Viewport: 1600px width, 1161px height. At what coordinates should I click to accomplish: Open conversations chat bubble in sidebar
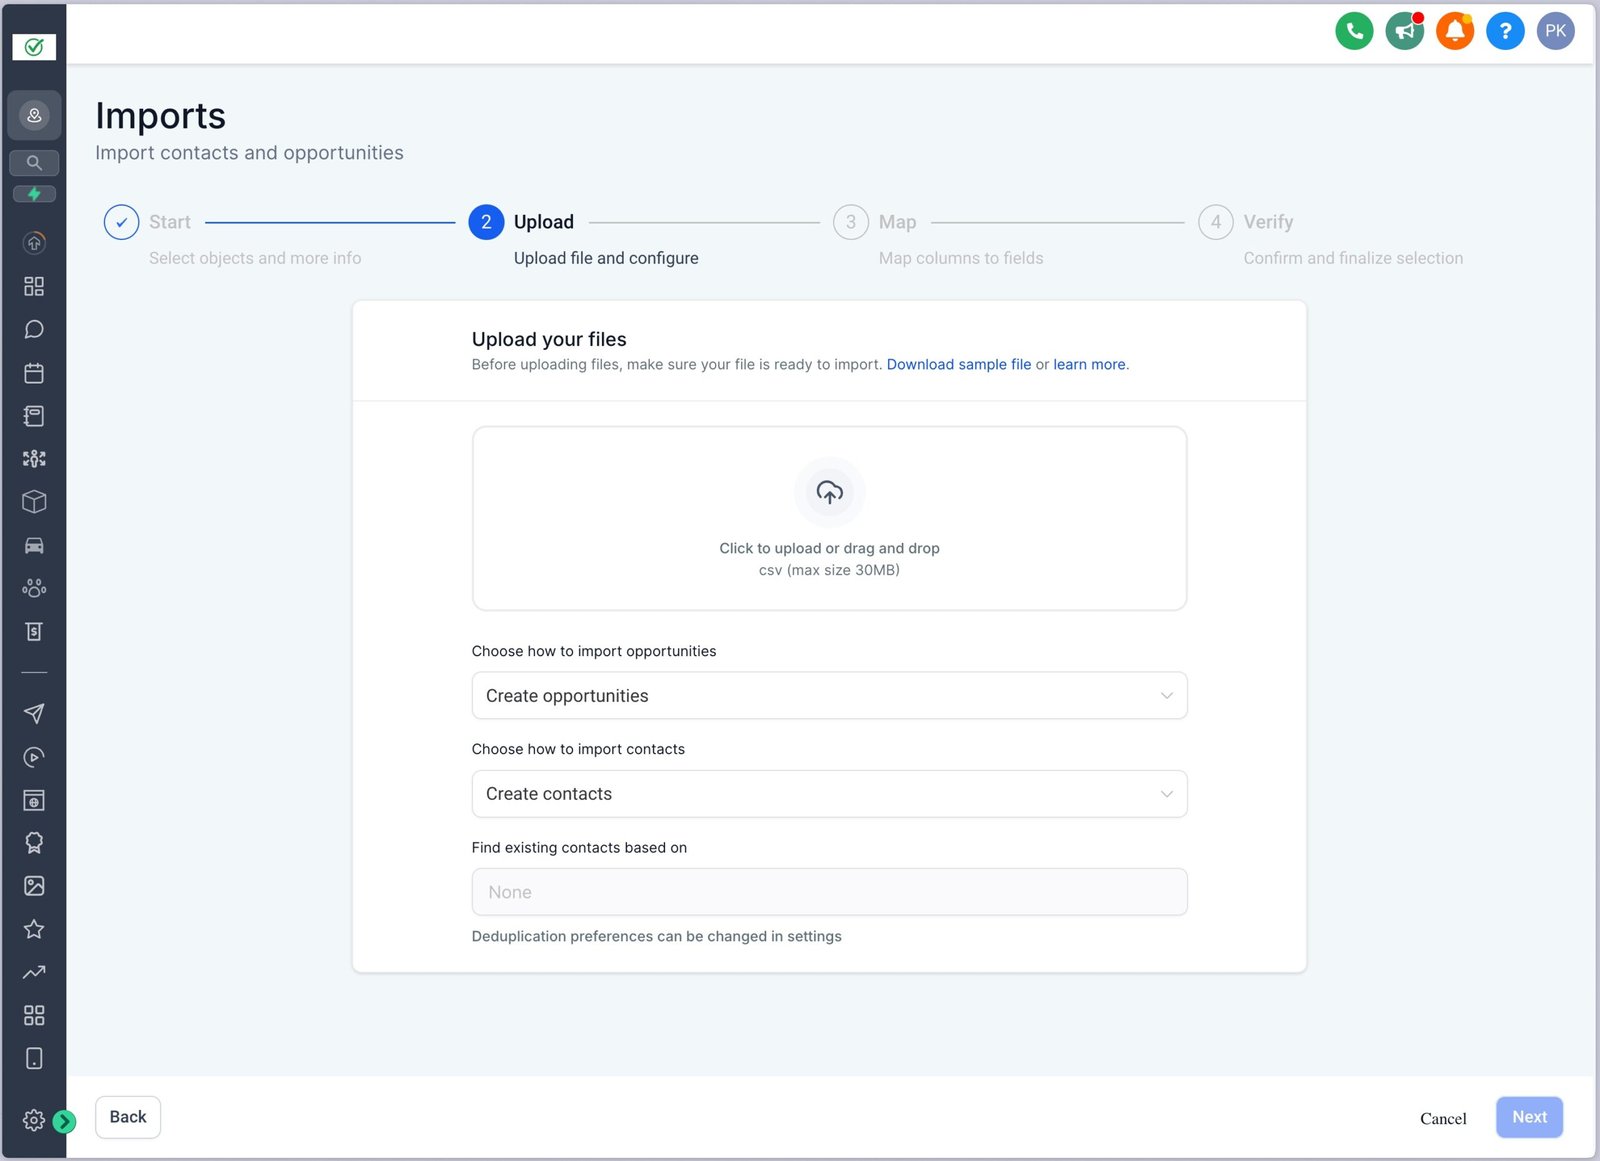tap(34, 330)
